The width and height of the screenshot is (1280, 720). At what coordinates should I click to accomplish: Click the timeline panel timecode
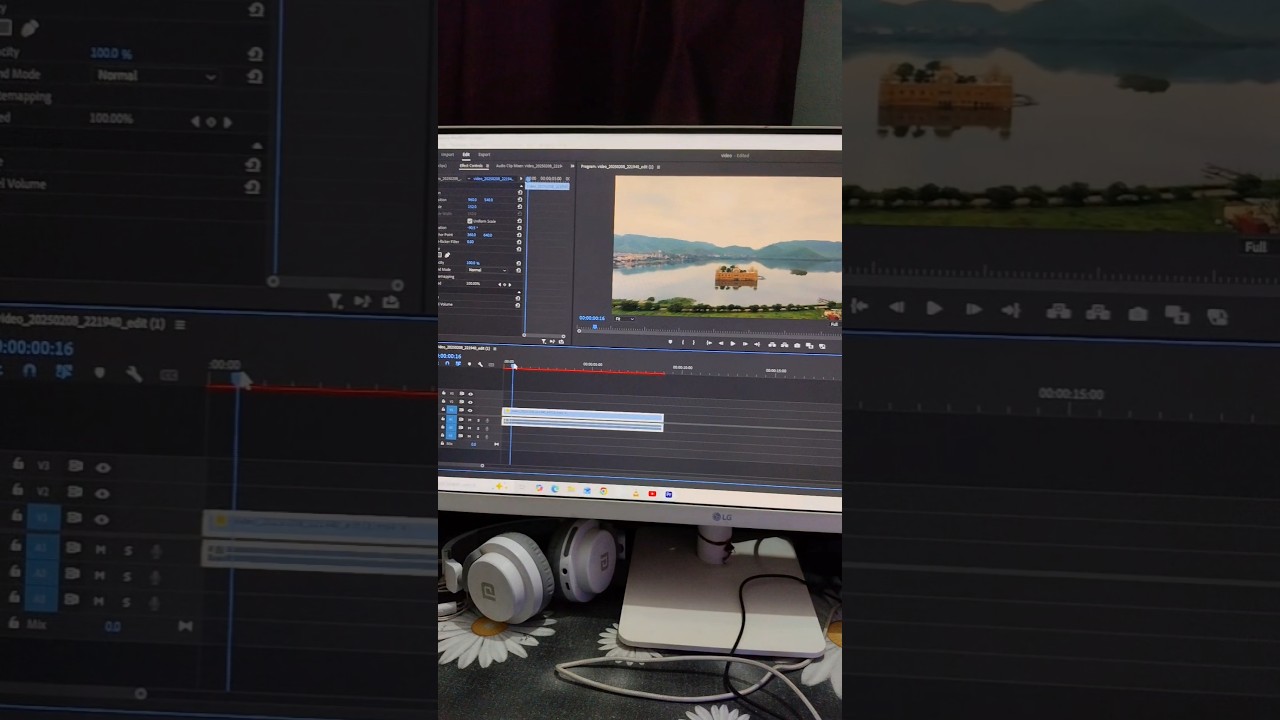[x=449, y=356]
